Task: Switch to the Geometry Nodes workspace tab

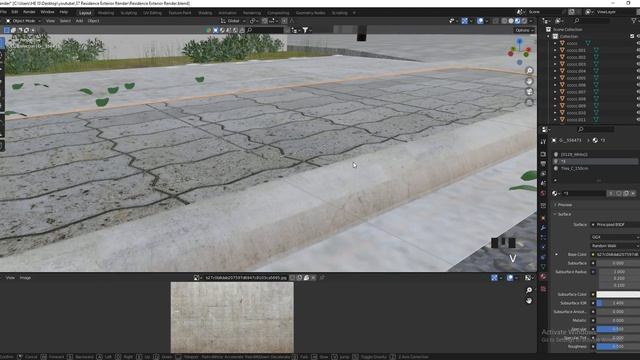Action: click(x=311, y=13)
